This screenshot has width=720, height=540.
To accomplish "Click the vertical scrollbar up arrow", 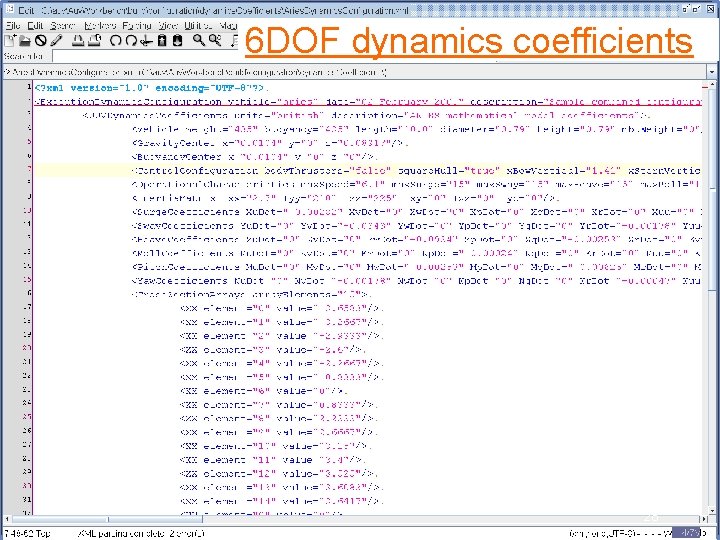I will [712, 85].
